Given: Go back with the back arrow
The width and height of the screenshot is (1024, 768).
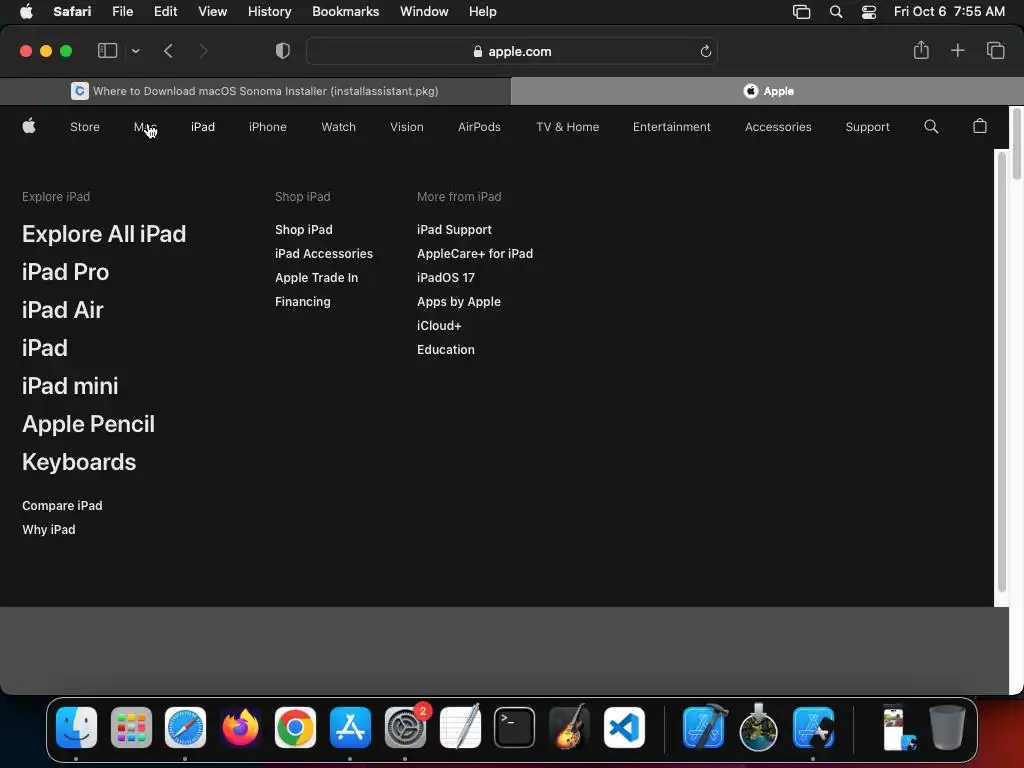Looking at the screenshot, I should pos(168,51).
